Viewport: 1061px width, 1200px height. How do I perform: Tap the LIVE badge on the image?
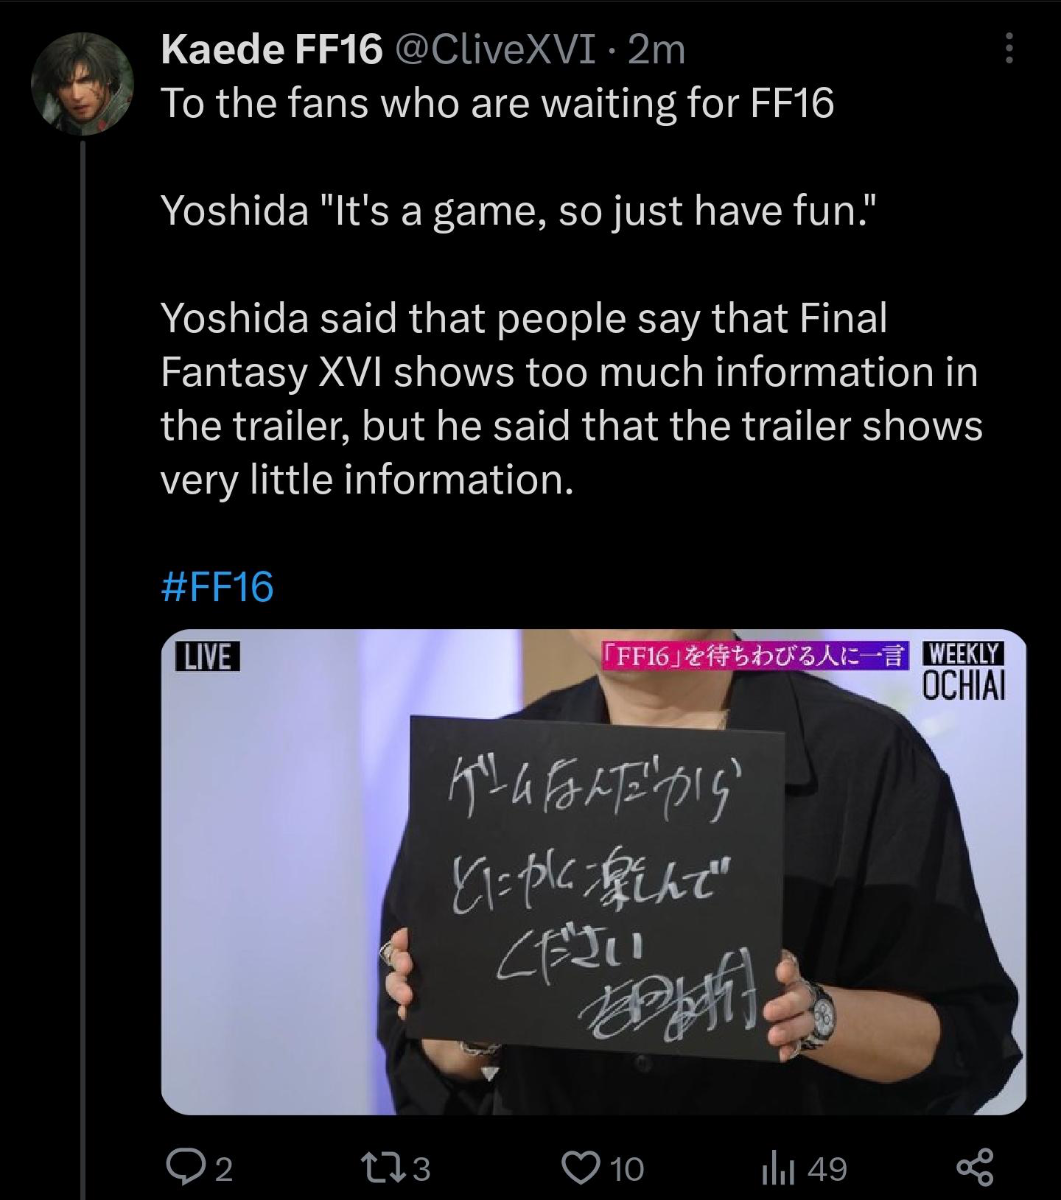[207, 657]
